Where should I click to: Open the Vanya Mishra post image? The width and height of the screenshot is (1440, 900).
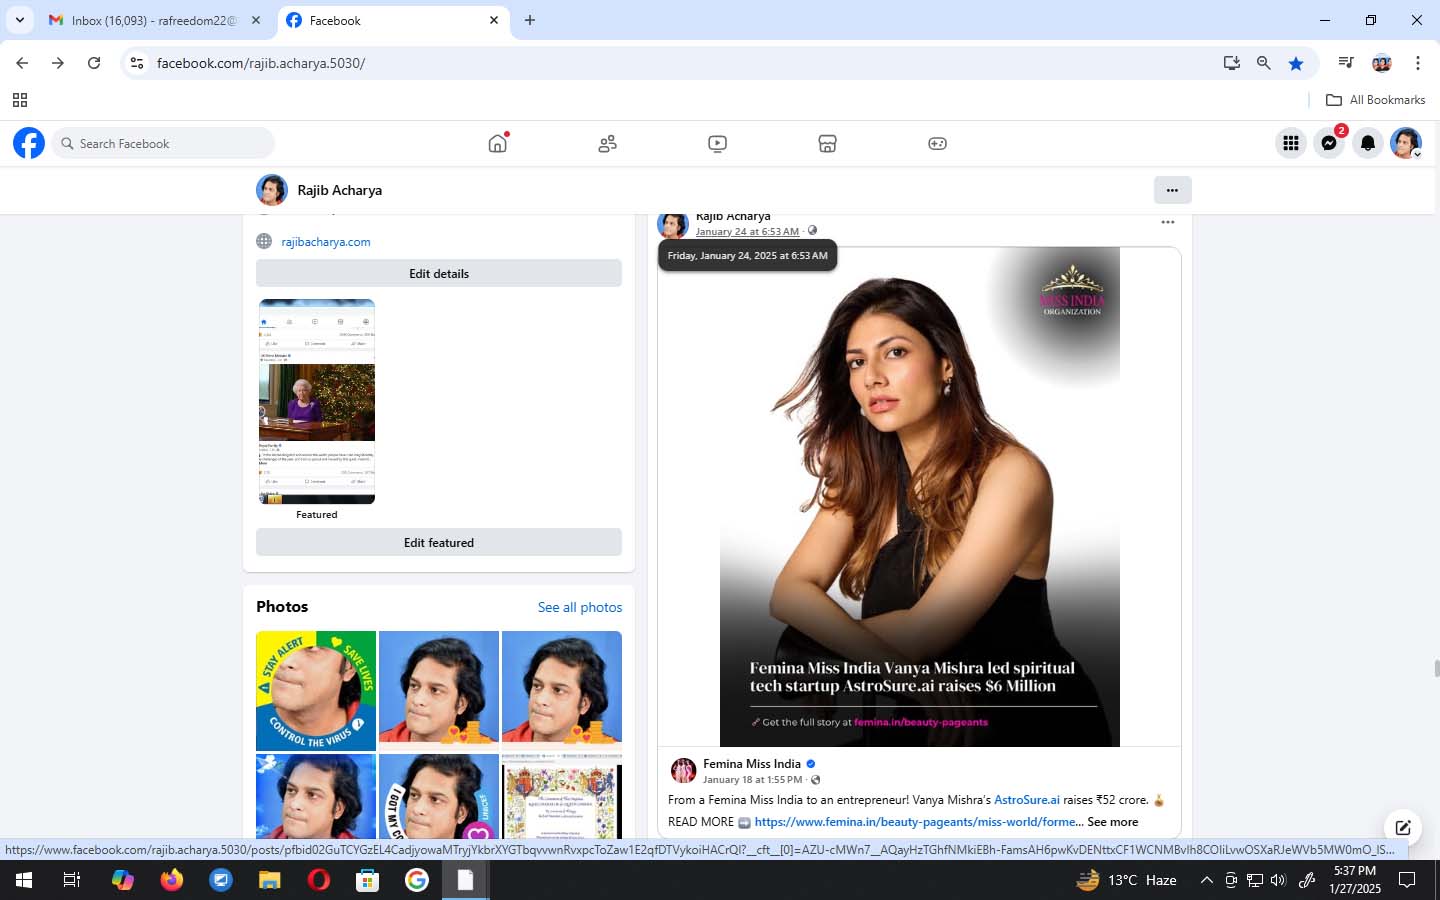(x=920, y=497)
